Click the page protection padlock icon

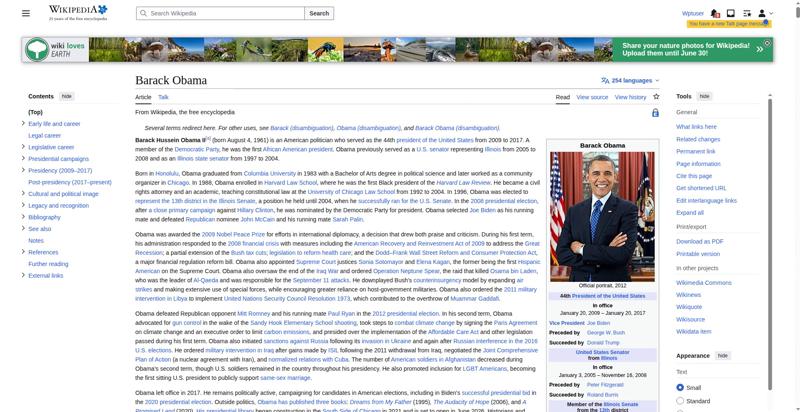[655, 113]
